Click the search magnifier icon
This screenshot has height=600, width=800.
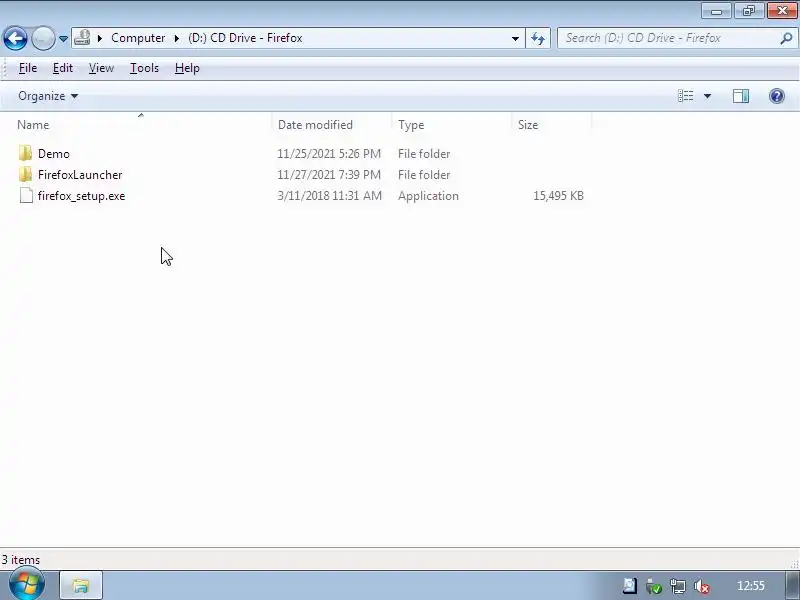pyautogui.click(x=786, y=38)
